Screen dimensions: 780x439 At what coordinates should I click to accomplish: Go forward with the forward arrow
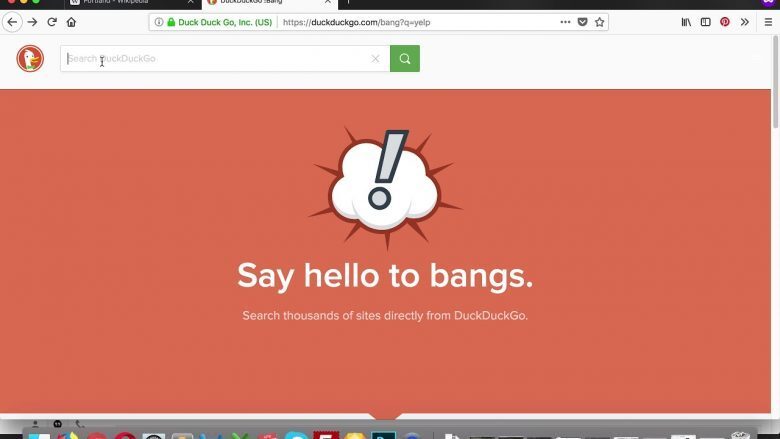[32, 22]
